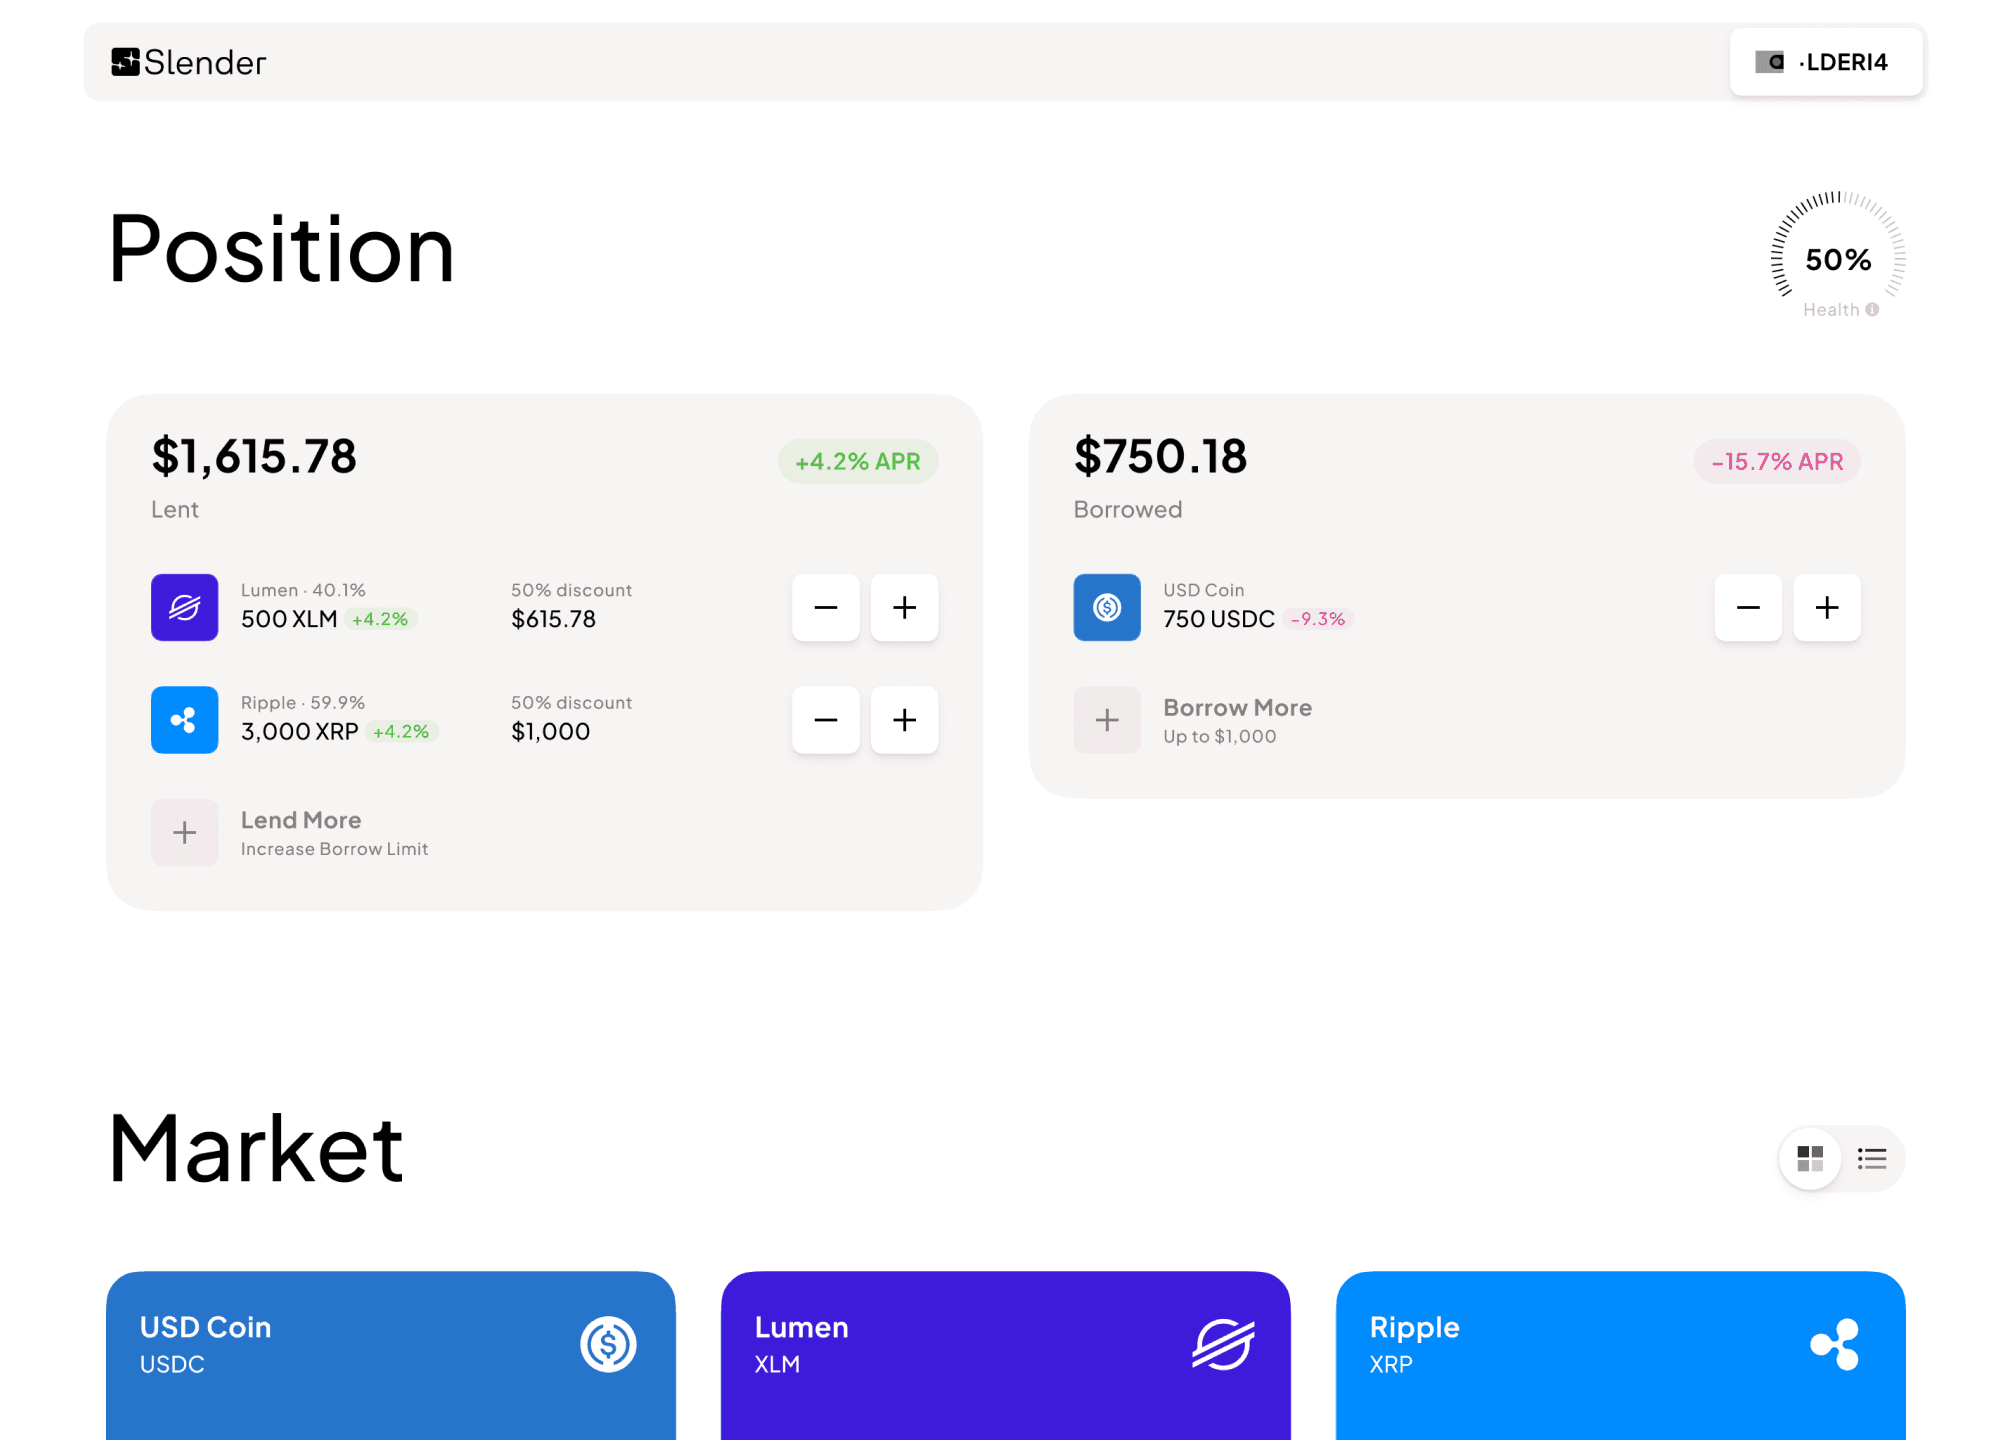Viewport: 2012px width, 1440px height.
Task: Click the plus icon on the Borrow More row
Action: click(x=1106, y=719)
